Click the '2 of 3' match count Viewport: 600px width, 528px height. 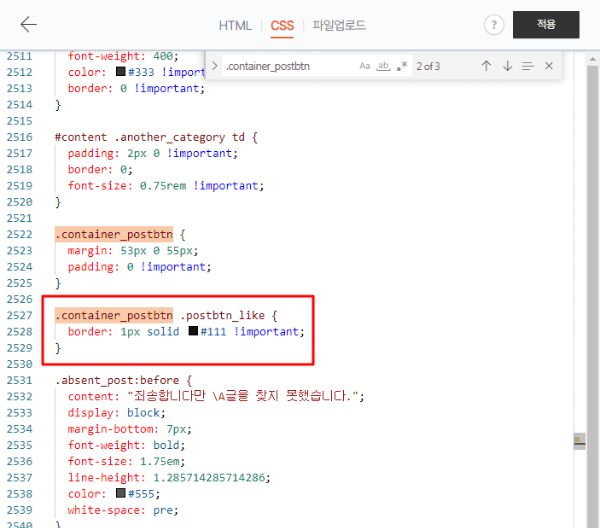click(428, 67)
